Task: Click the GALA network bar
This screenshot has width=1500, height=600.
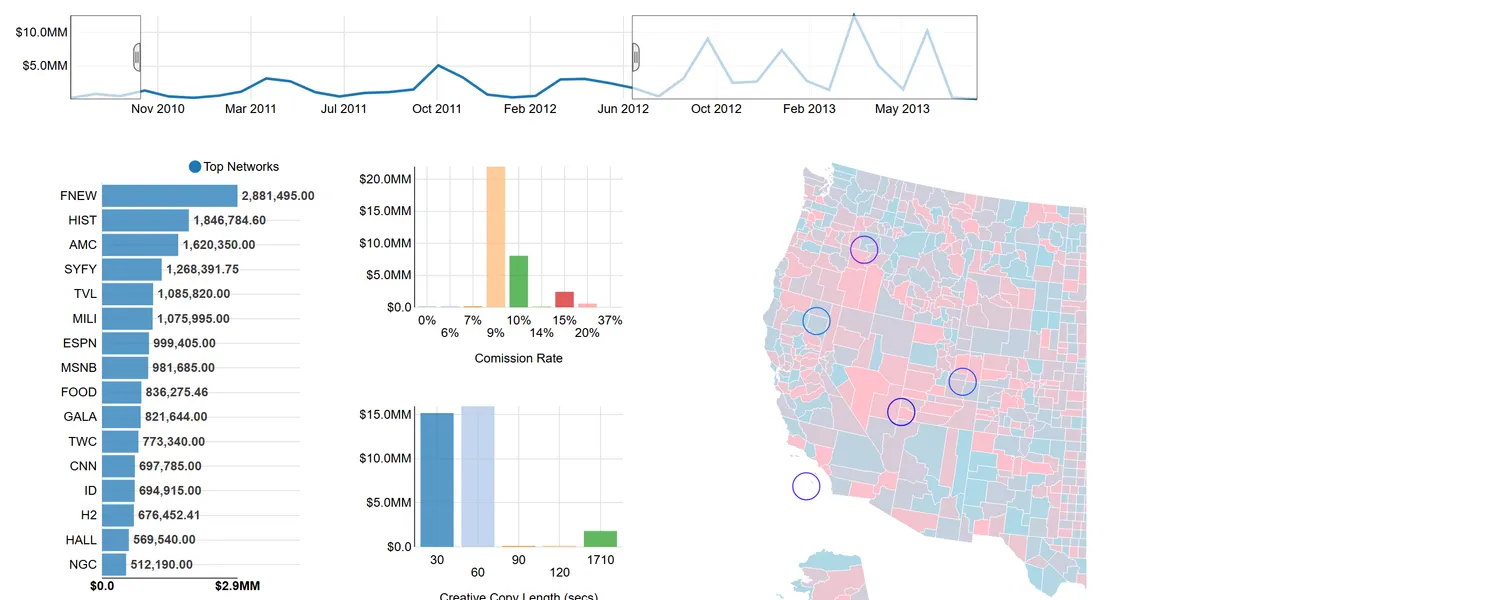Action: pos(121,417)
